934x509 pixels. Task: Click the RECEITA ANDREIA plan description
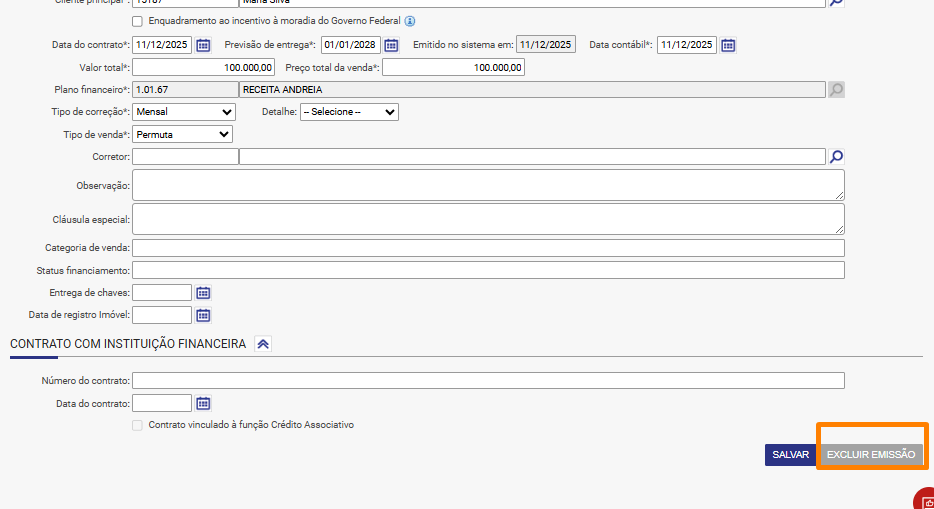(x=533, y=90)
